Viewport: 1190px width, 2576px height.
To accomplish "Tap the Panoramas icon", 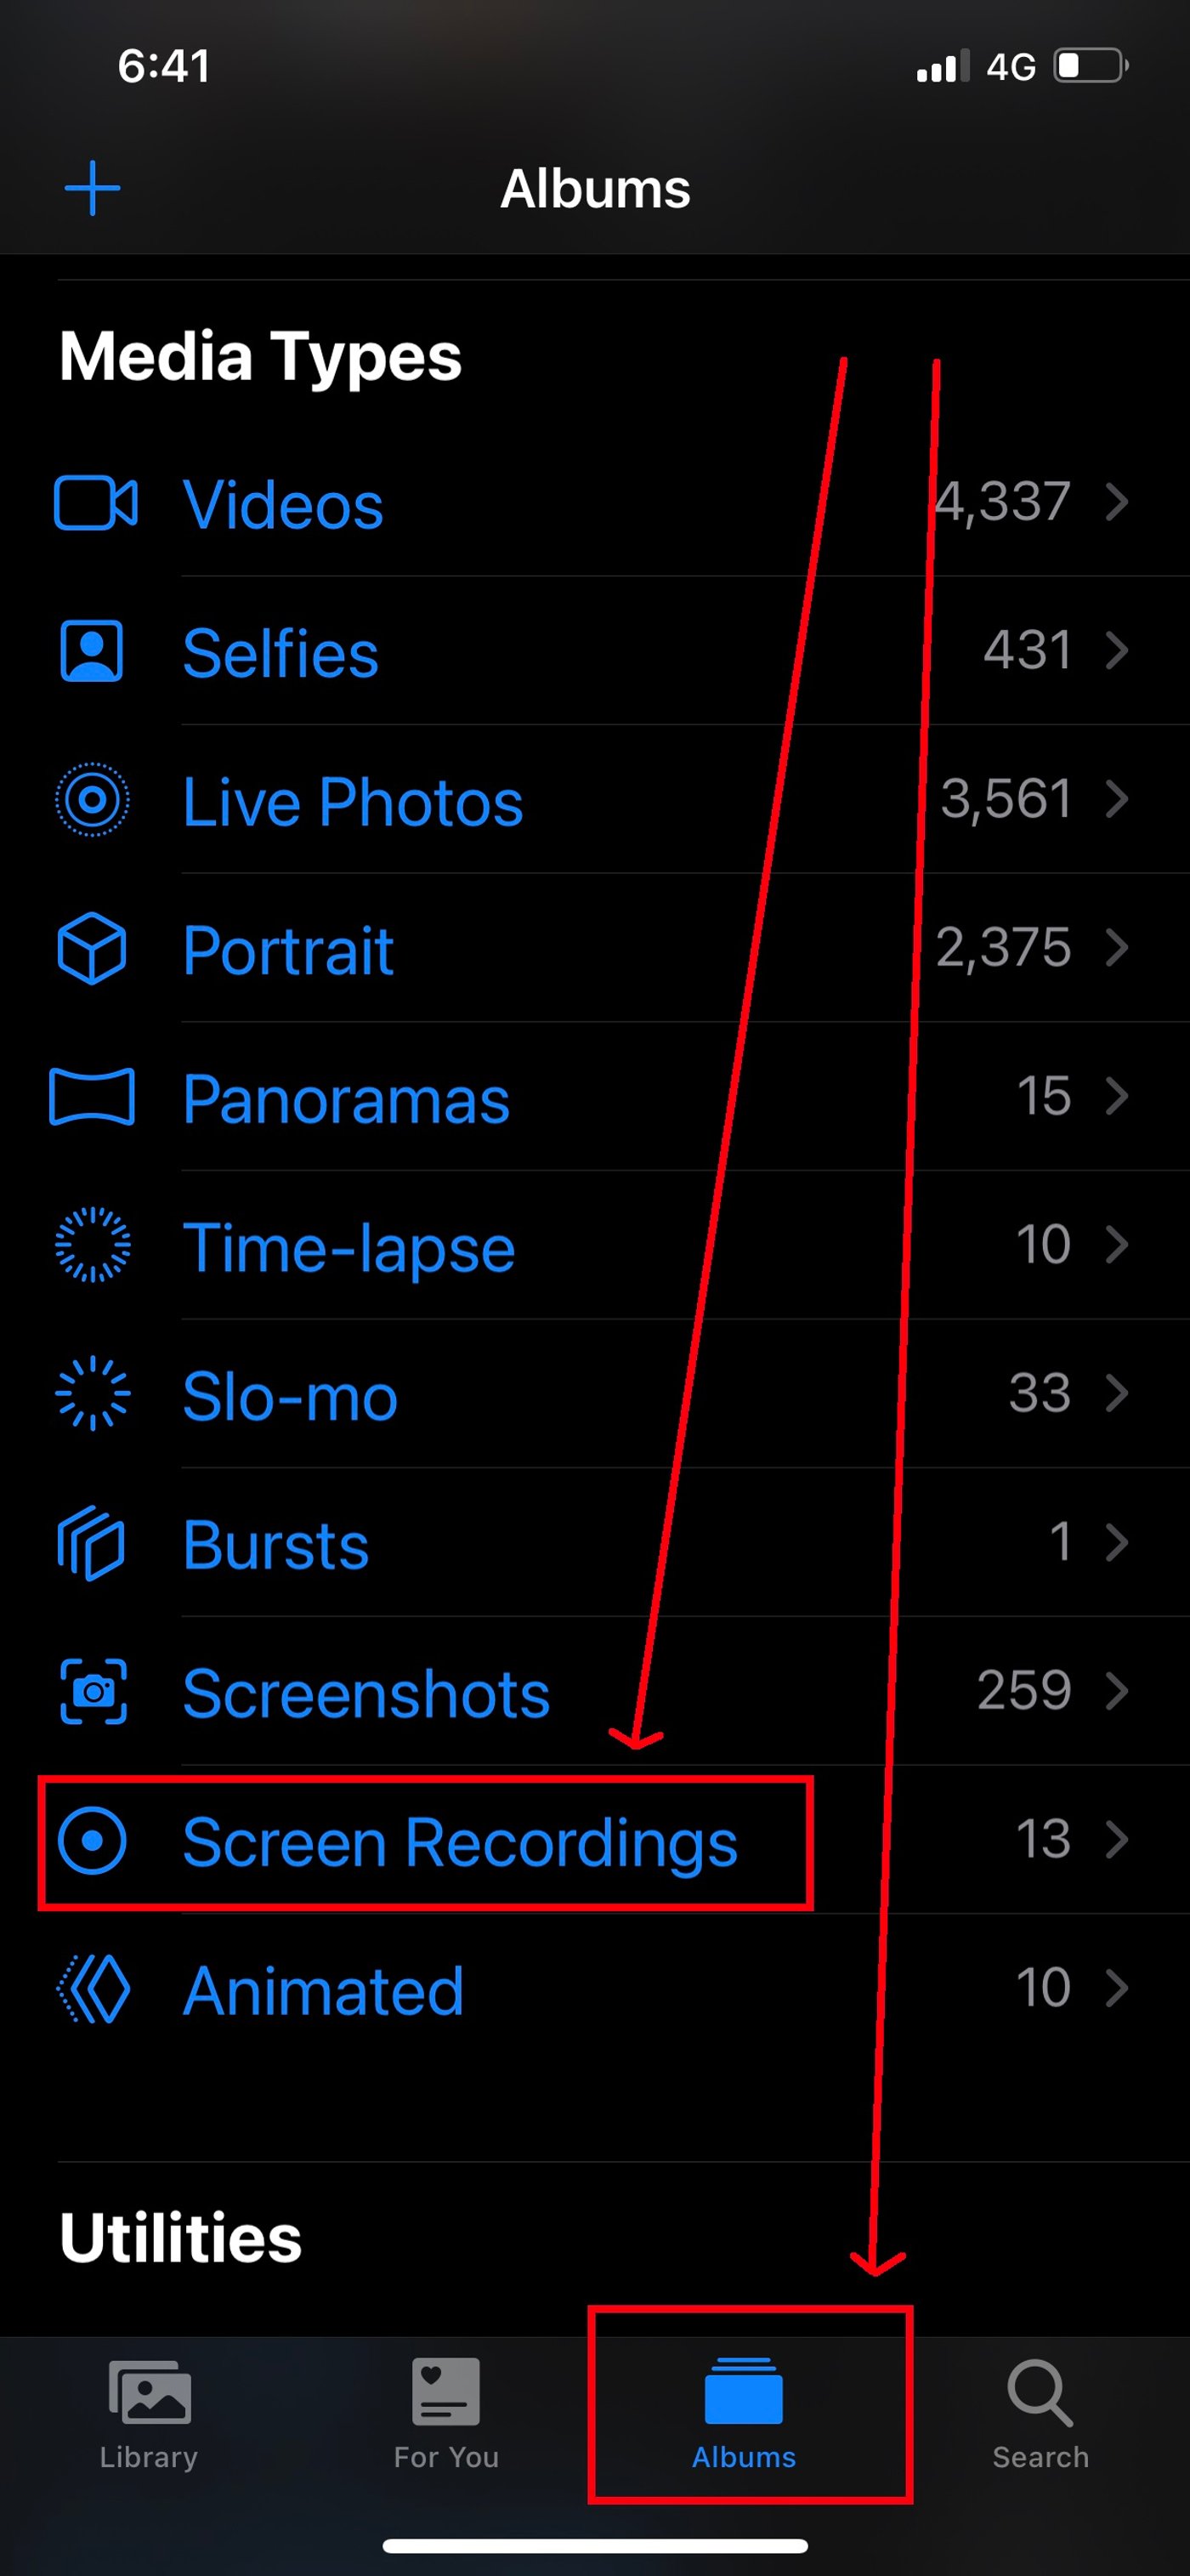I will click(92, 1097).
